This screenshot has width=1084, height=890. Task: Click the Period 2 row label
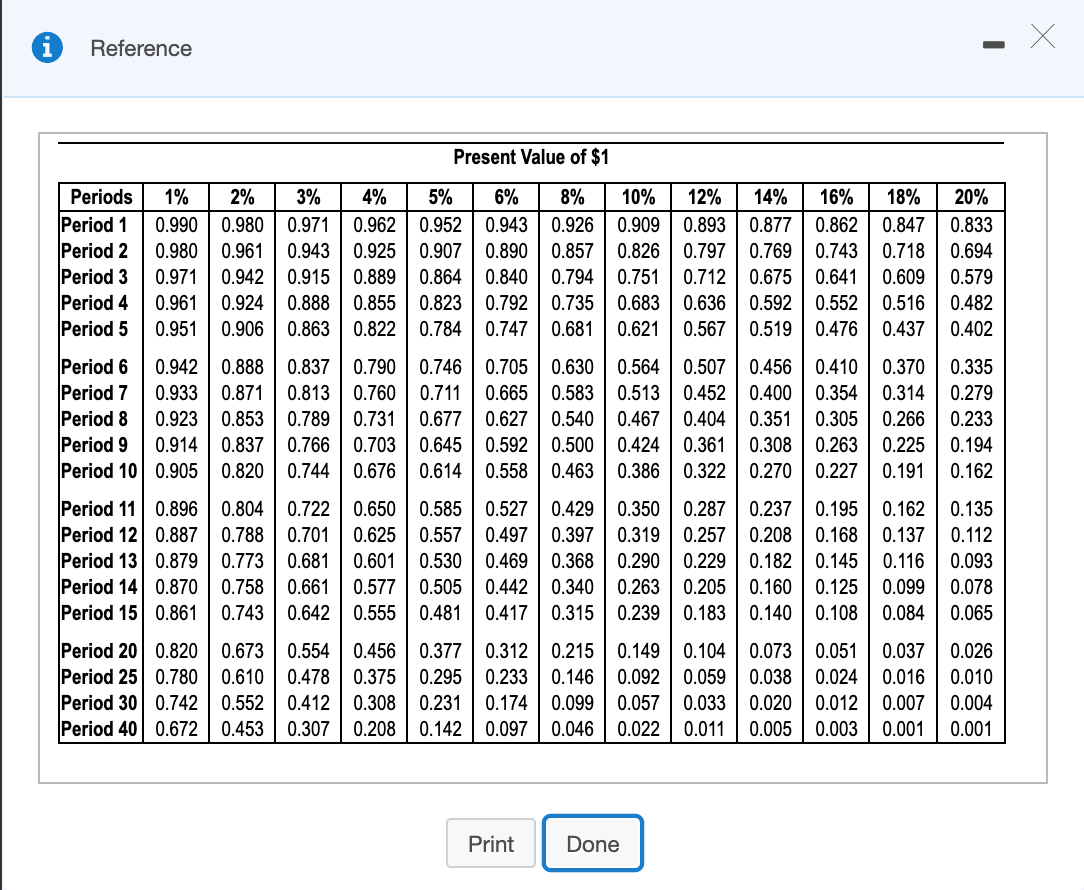[x=94, y=250]
